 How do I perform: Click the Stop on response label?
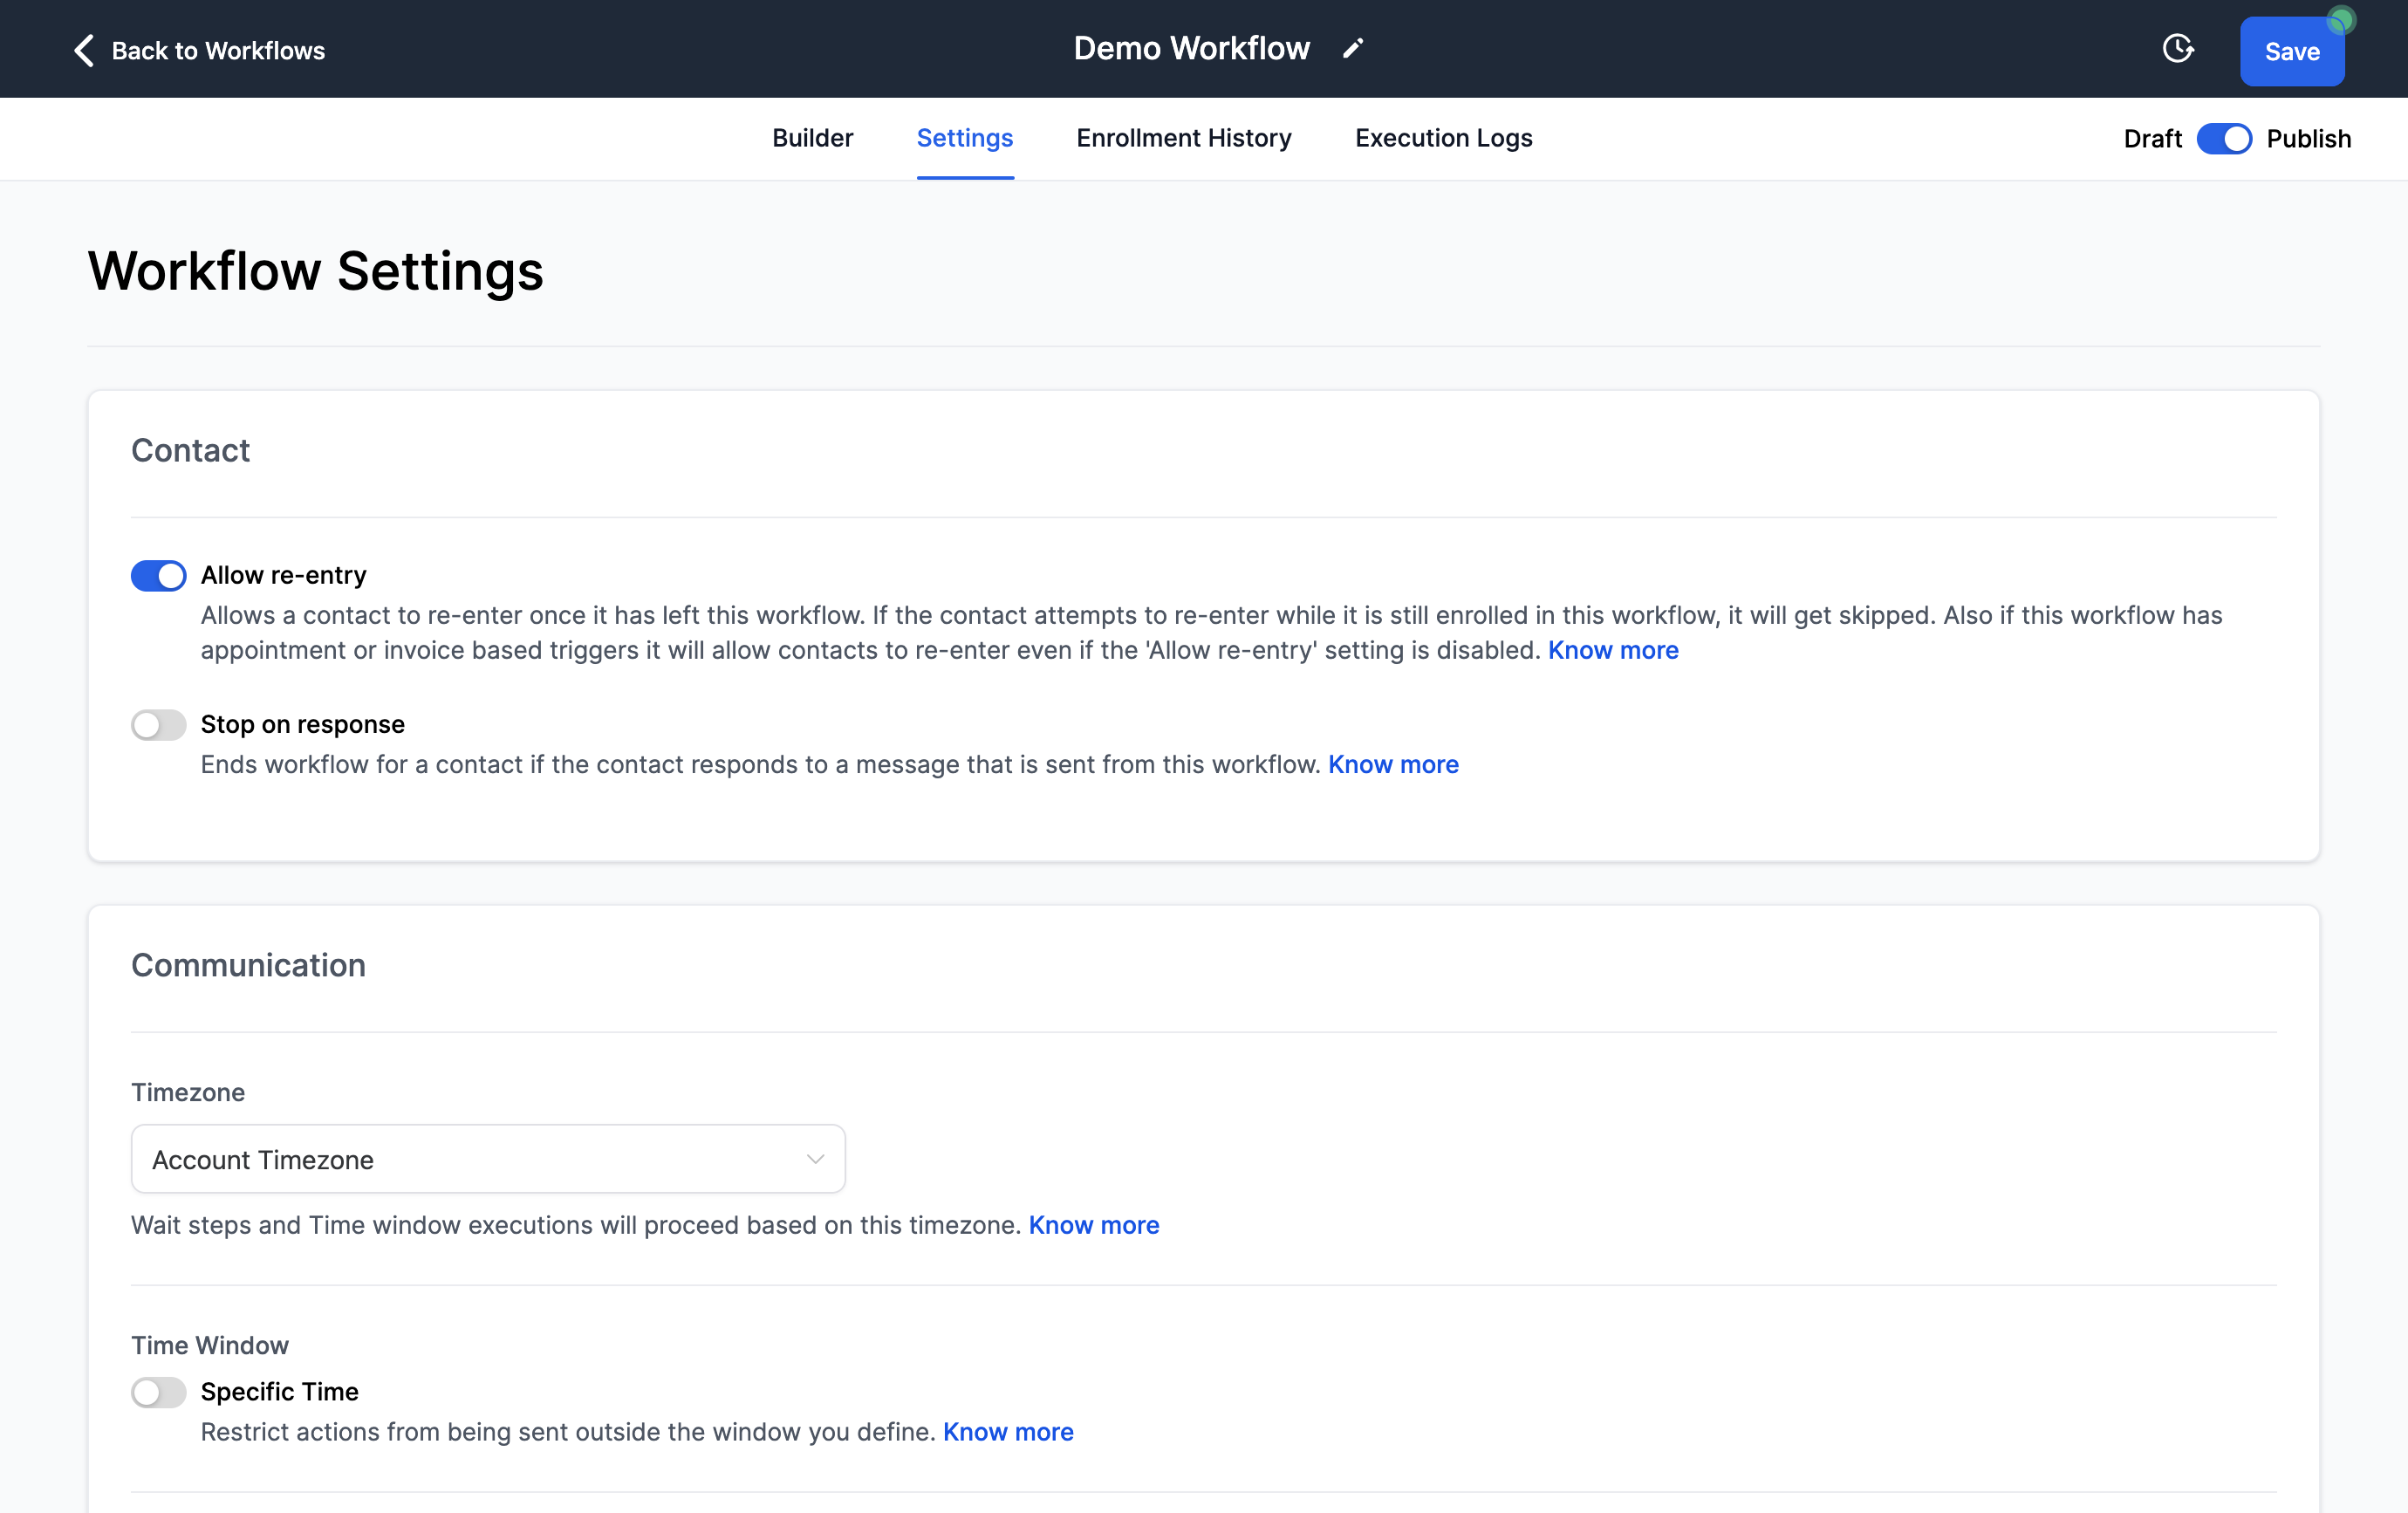(302, 724)
